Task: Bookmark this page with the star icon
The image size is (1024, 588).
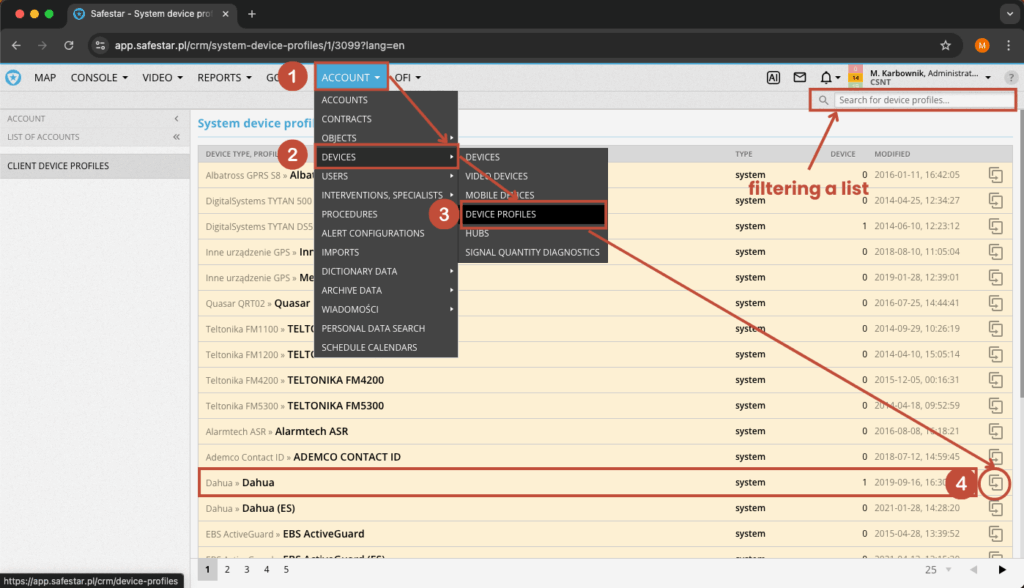Action: coord(945,45)
